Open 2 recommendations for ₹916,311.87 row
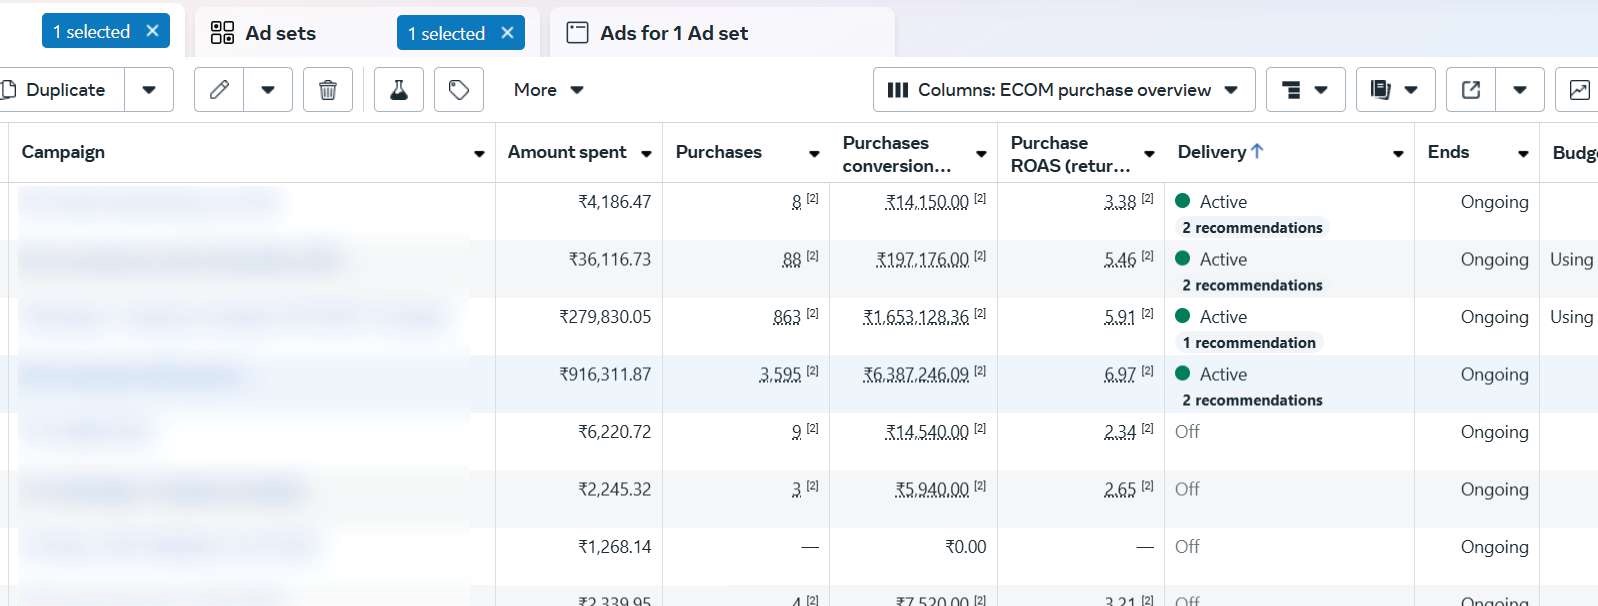The image size is (1598, 606). pyautogui.click(x=1252, y=400)
